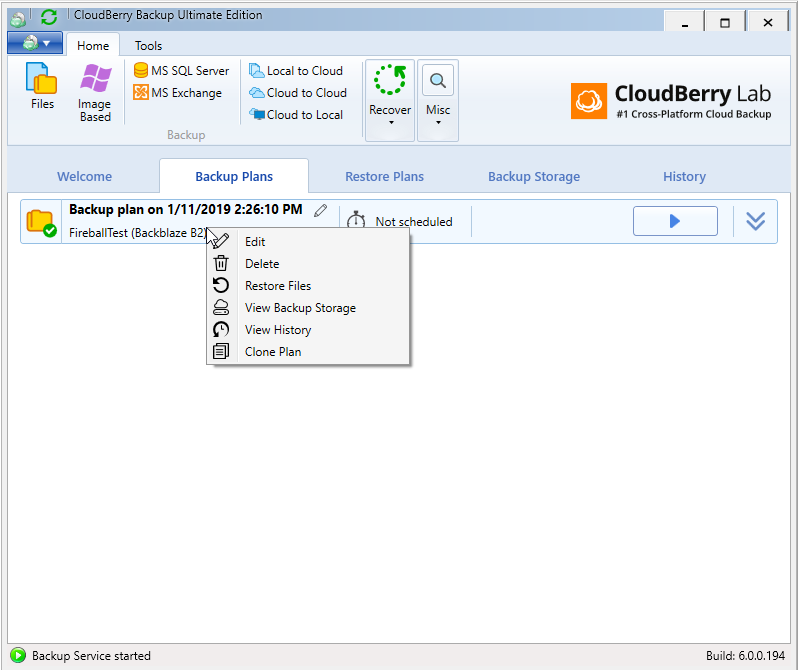The height and width of the screenshot is (670, 798).
Task: Close the CloudBerry Backup window
Action: [767, 22]
